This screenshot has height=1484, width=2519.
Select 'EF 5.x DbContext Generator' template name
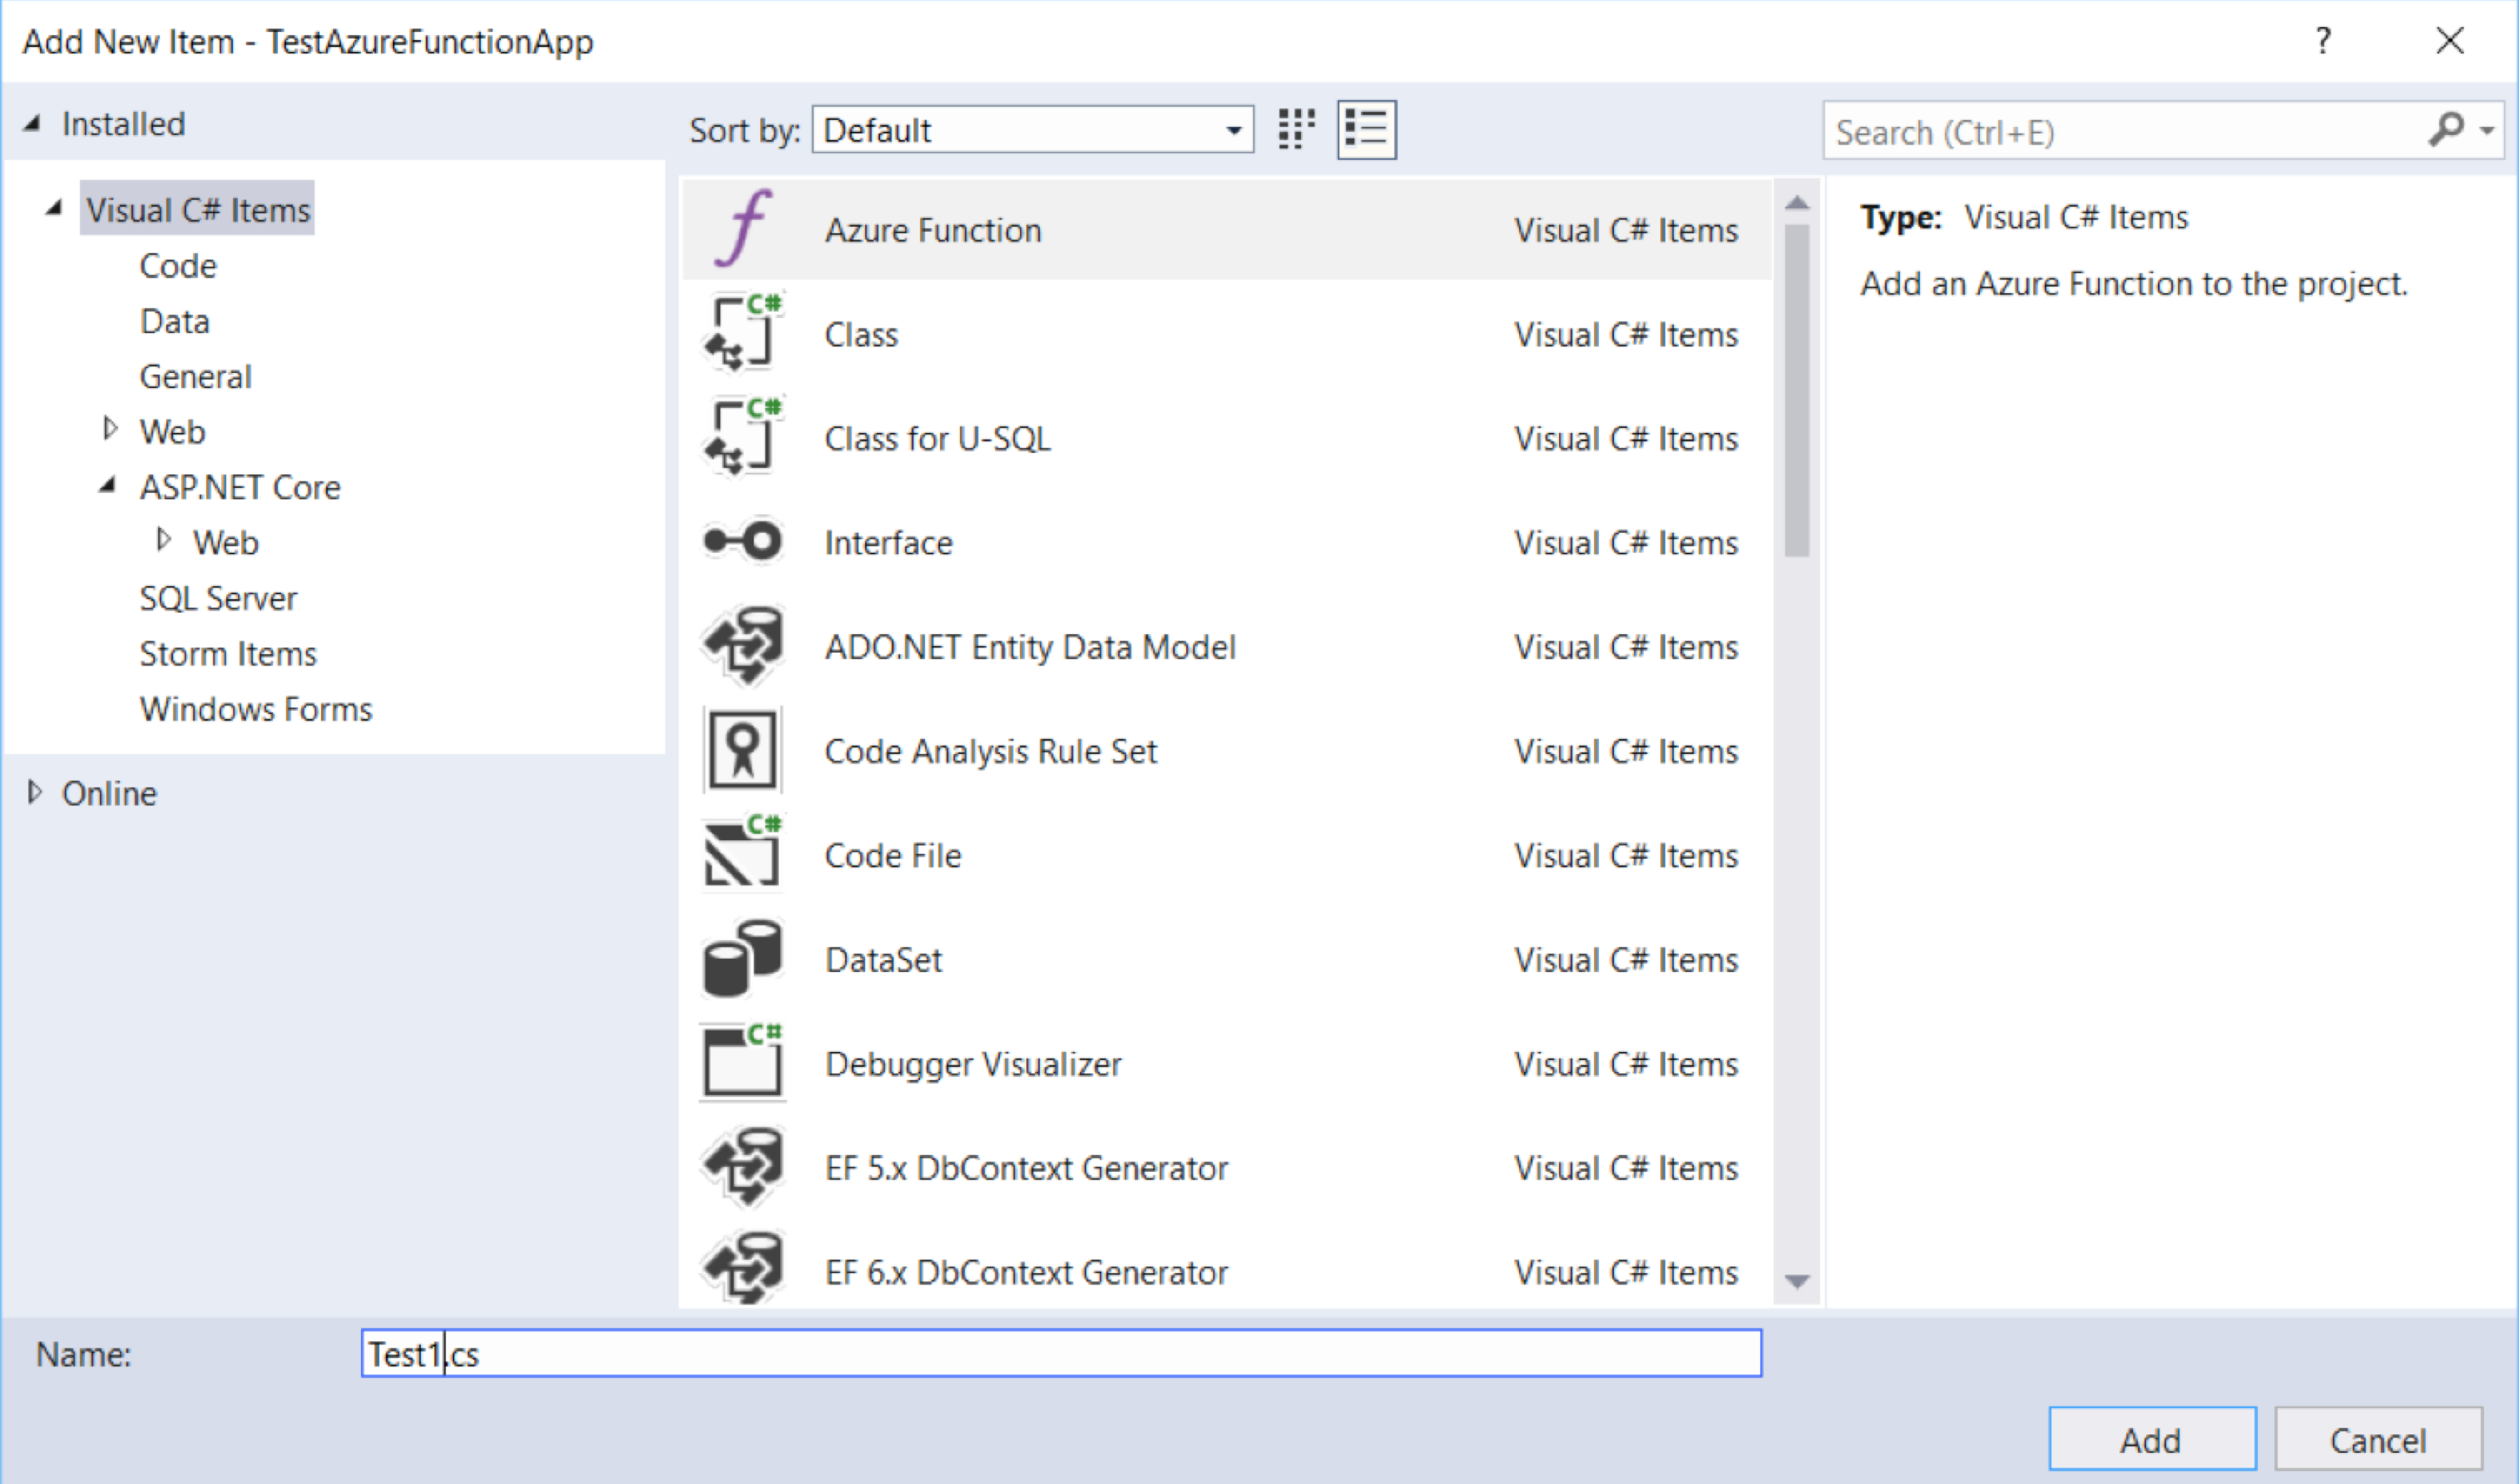click(x=1026, y=1168)
